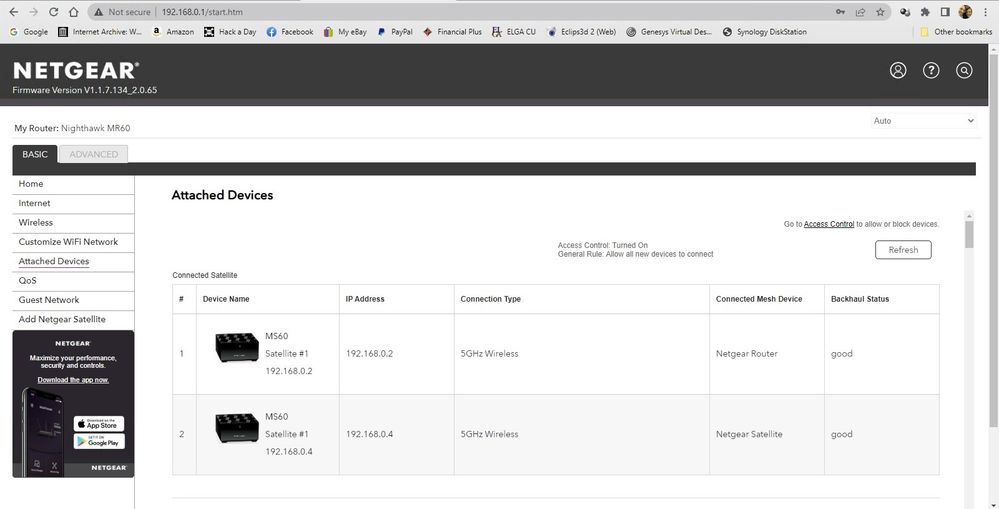Bookmark this page with the star icon

tap(880, 12)
